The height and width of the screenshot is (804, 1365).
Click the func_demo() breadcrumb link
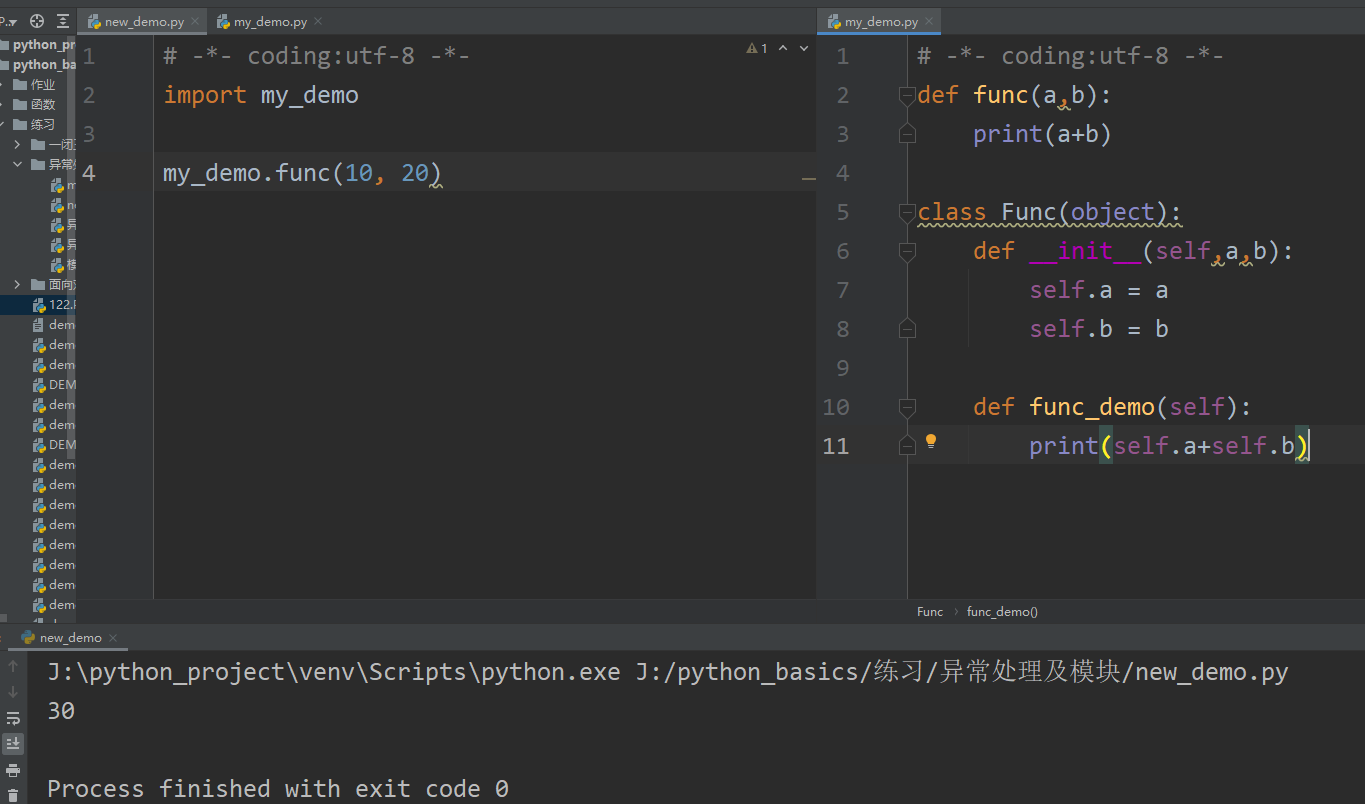1001,611
